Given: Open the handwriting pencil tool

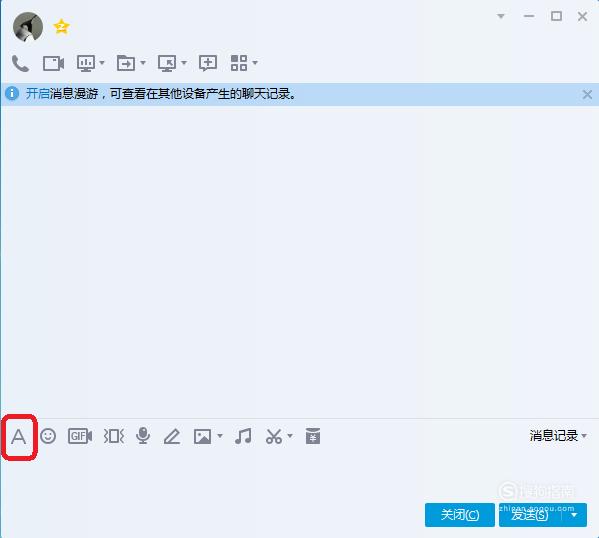Looking at the screenshot, I should click(172, 436).
